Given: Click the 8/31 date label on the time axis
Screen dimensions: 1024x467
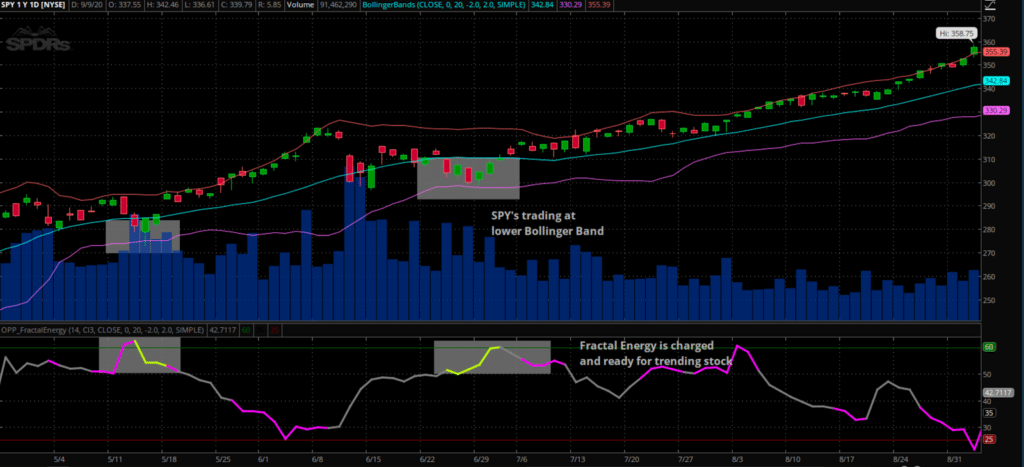Looking at the screenshot, I should pos(952,460).
